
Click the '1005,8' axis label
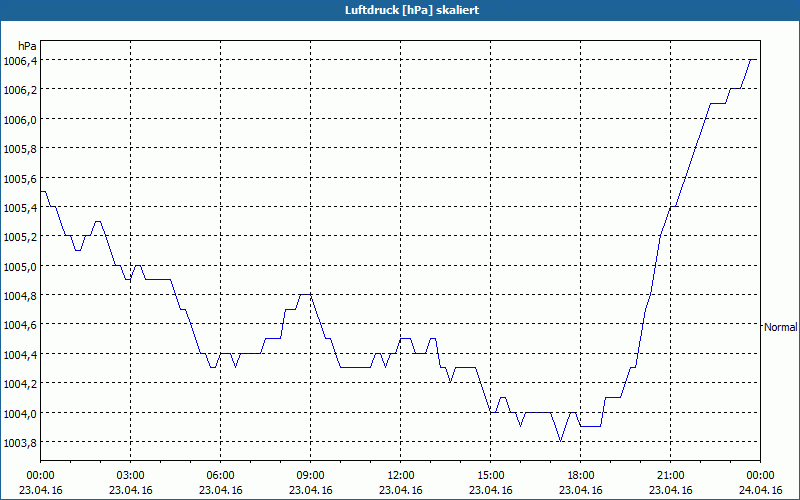[20, 149]
